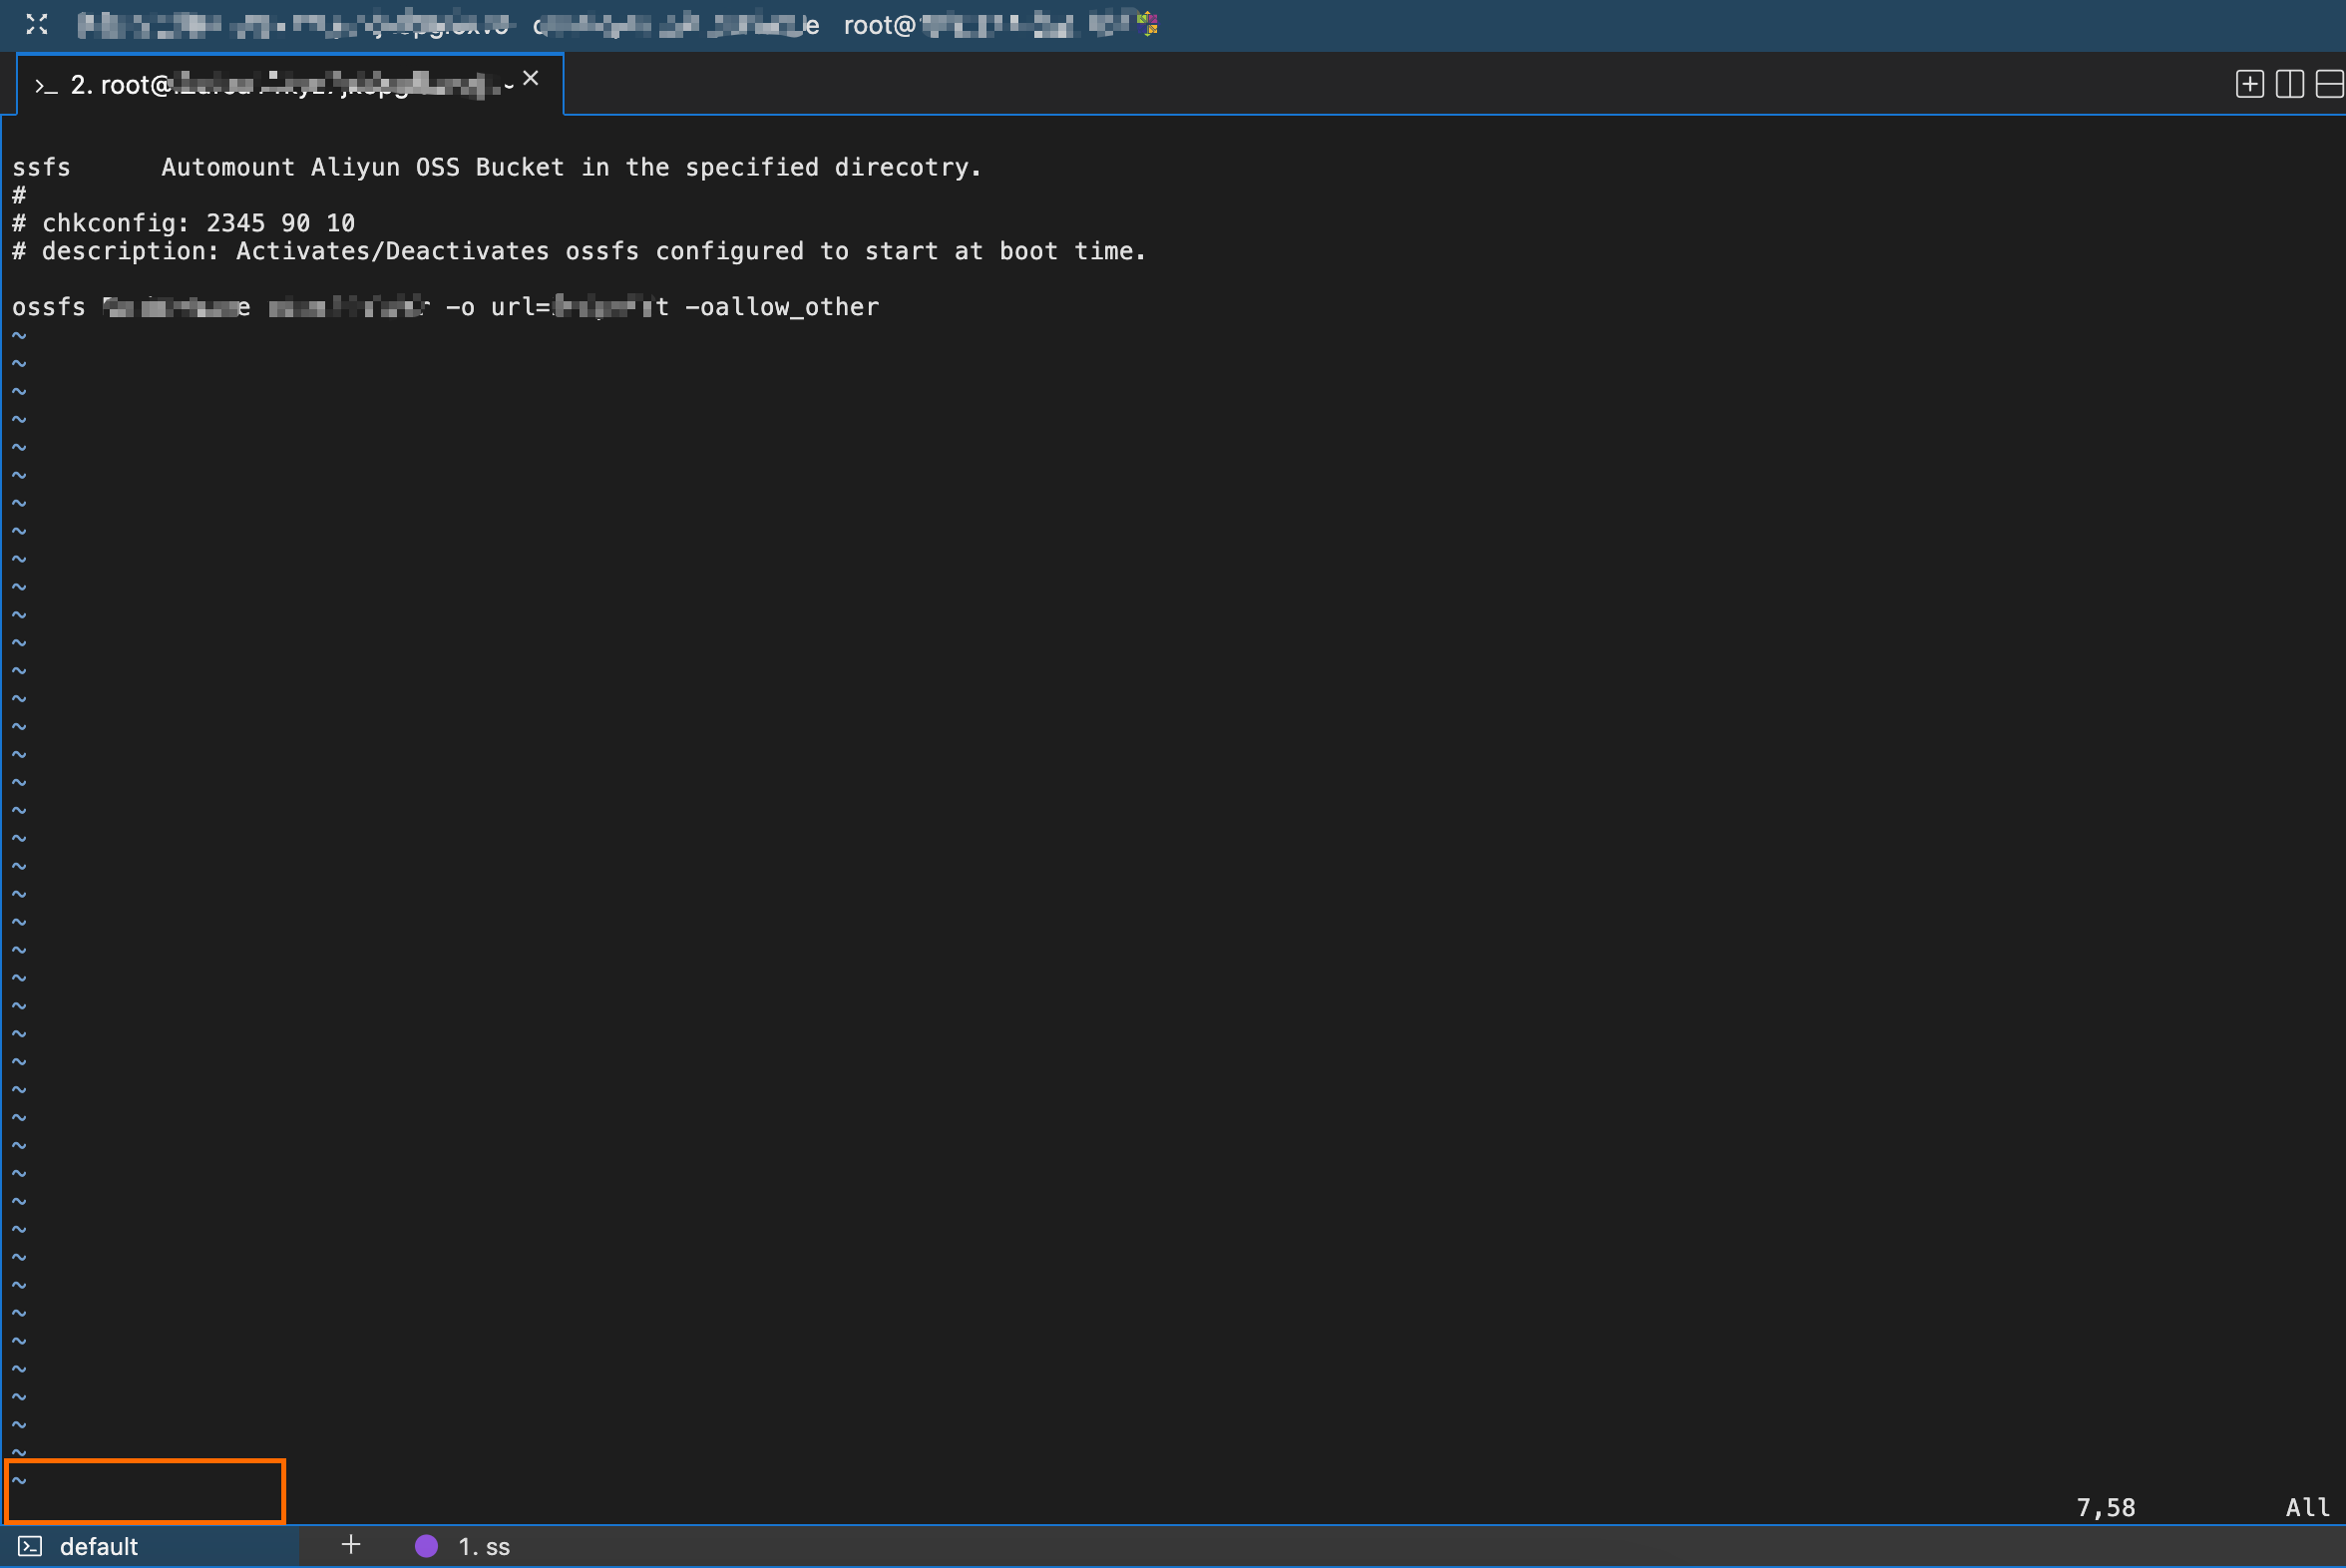Click the terminal icon beside default
This screenshot has height=1568, width=2346.
(x=30, y=1546)
